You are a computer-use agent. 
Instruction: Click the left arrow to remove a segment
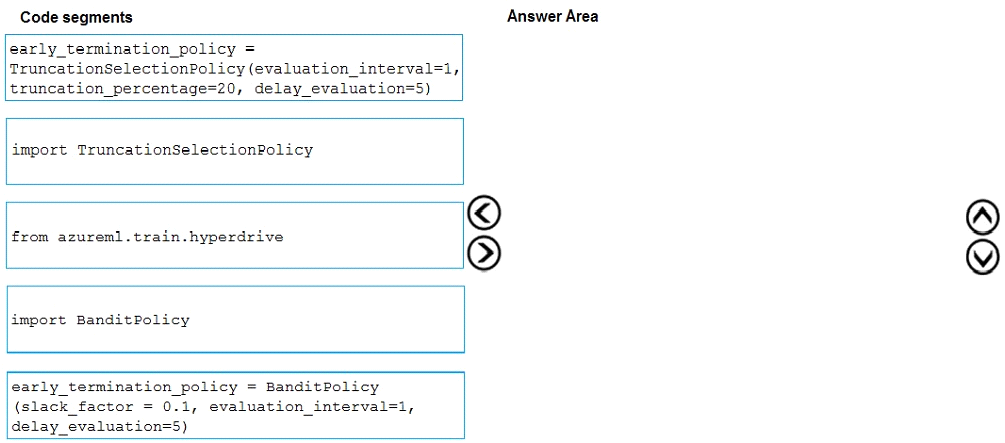(484, 213)
